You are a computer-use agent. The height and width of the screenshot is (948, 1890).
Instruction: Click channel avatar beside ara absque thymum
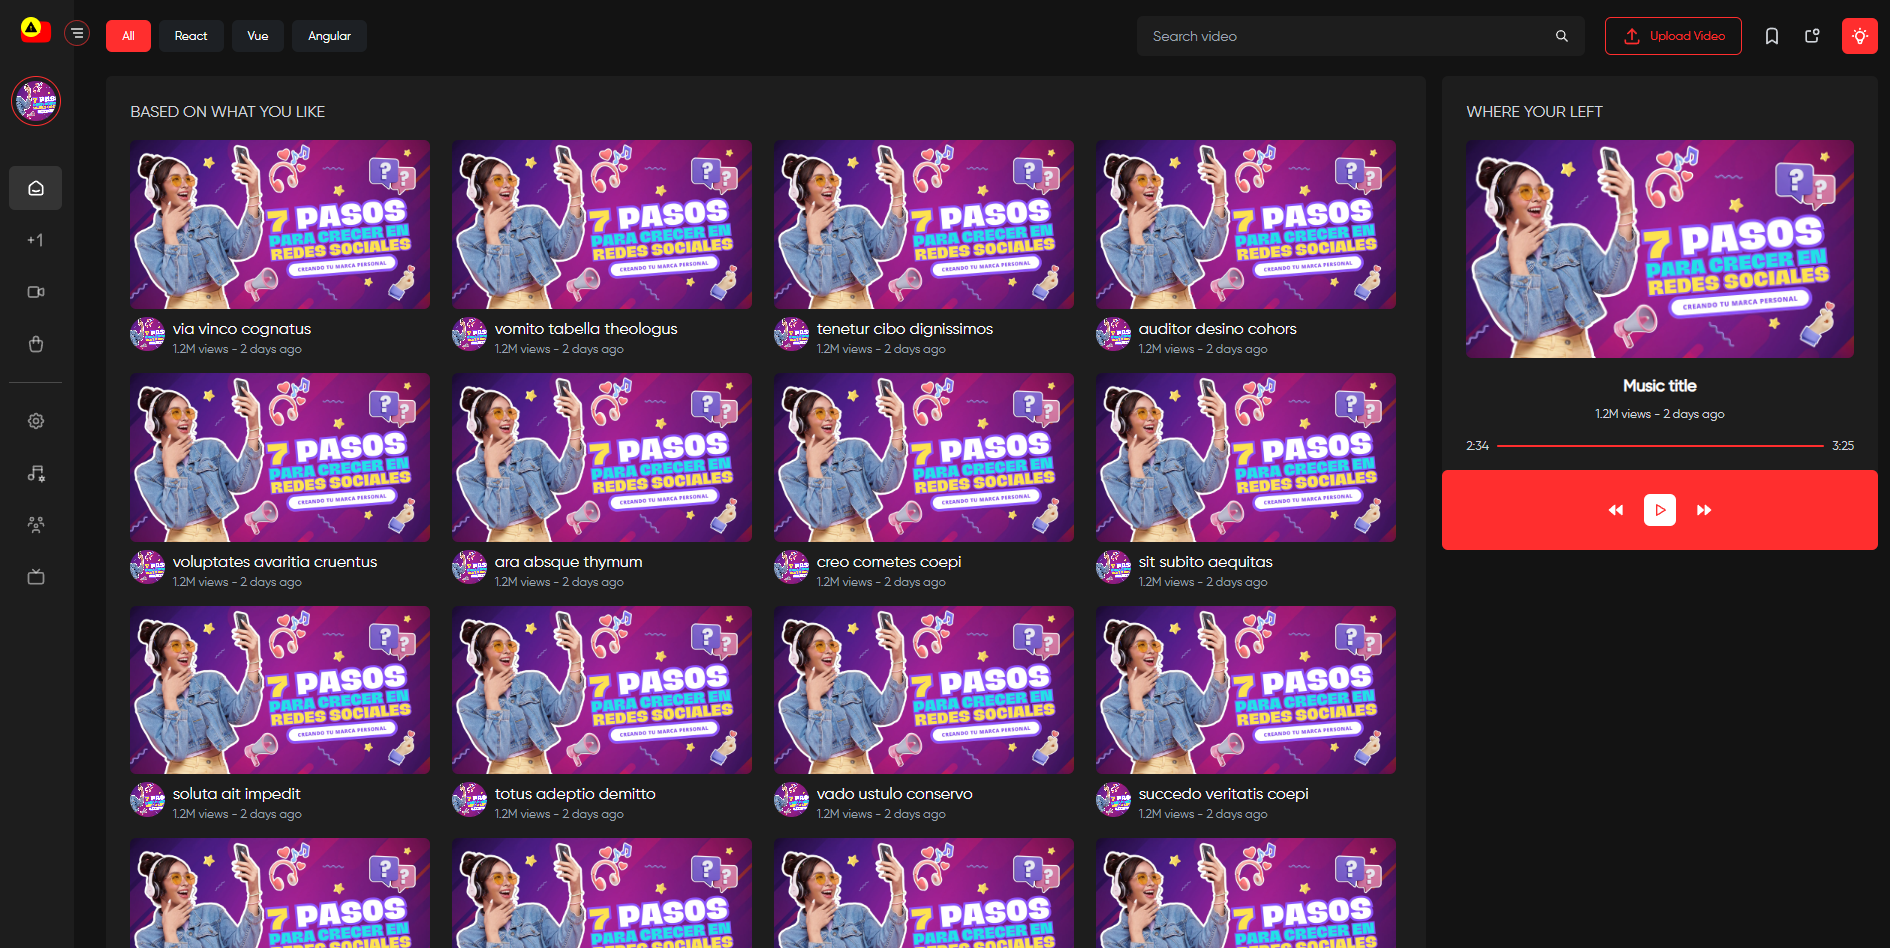(469, 567)
